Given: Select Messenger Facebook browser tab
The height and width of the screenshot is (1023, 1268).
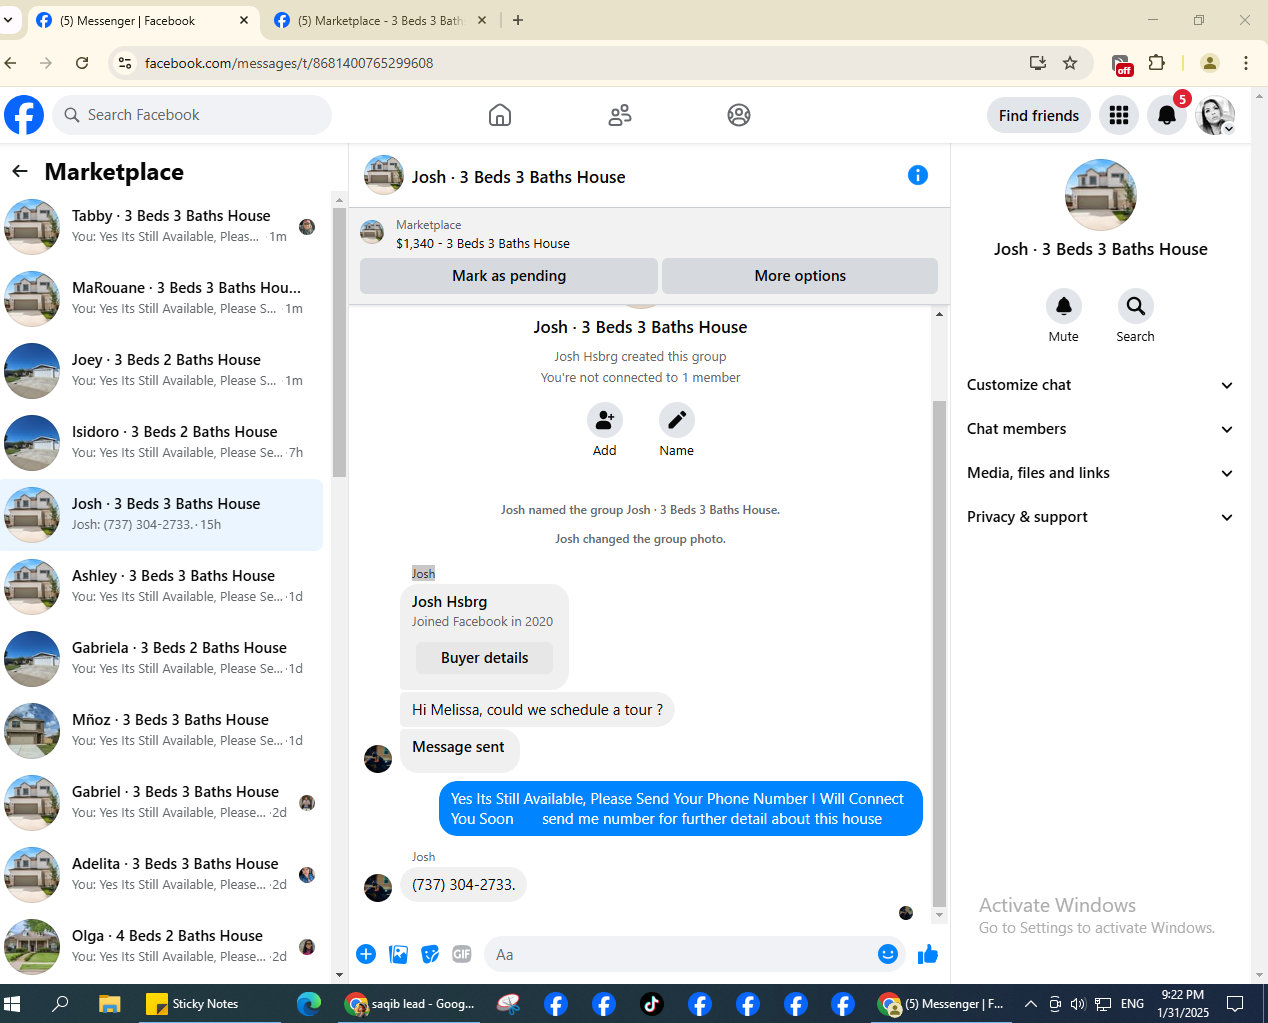Looking at the screenshot, I should click(x=143, y=20).
